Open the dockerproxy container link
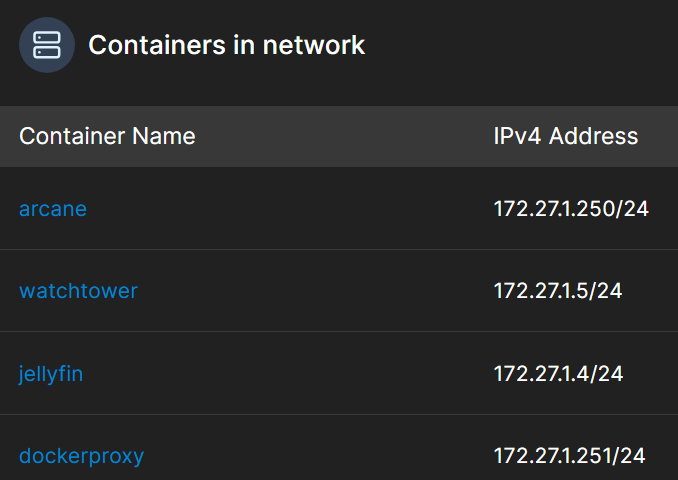This screenshot has height=480, width=678. pos(81,456)
